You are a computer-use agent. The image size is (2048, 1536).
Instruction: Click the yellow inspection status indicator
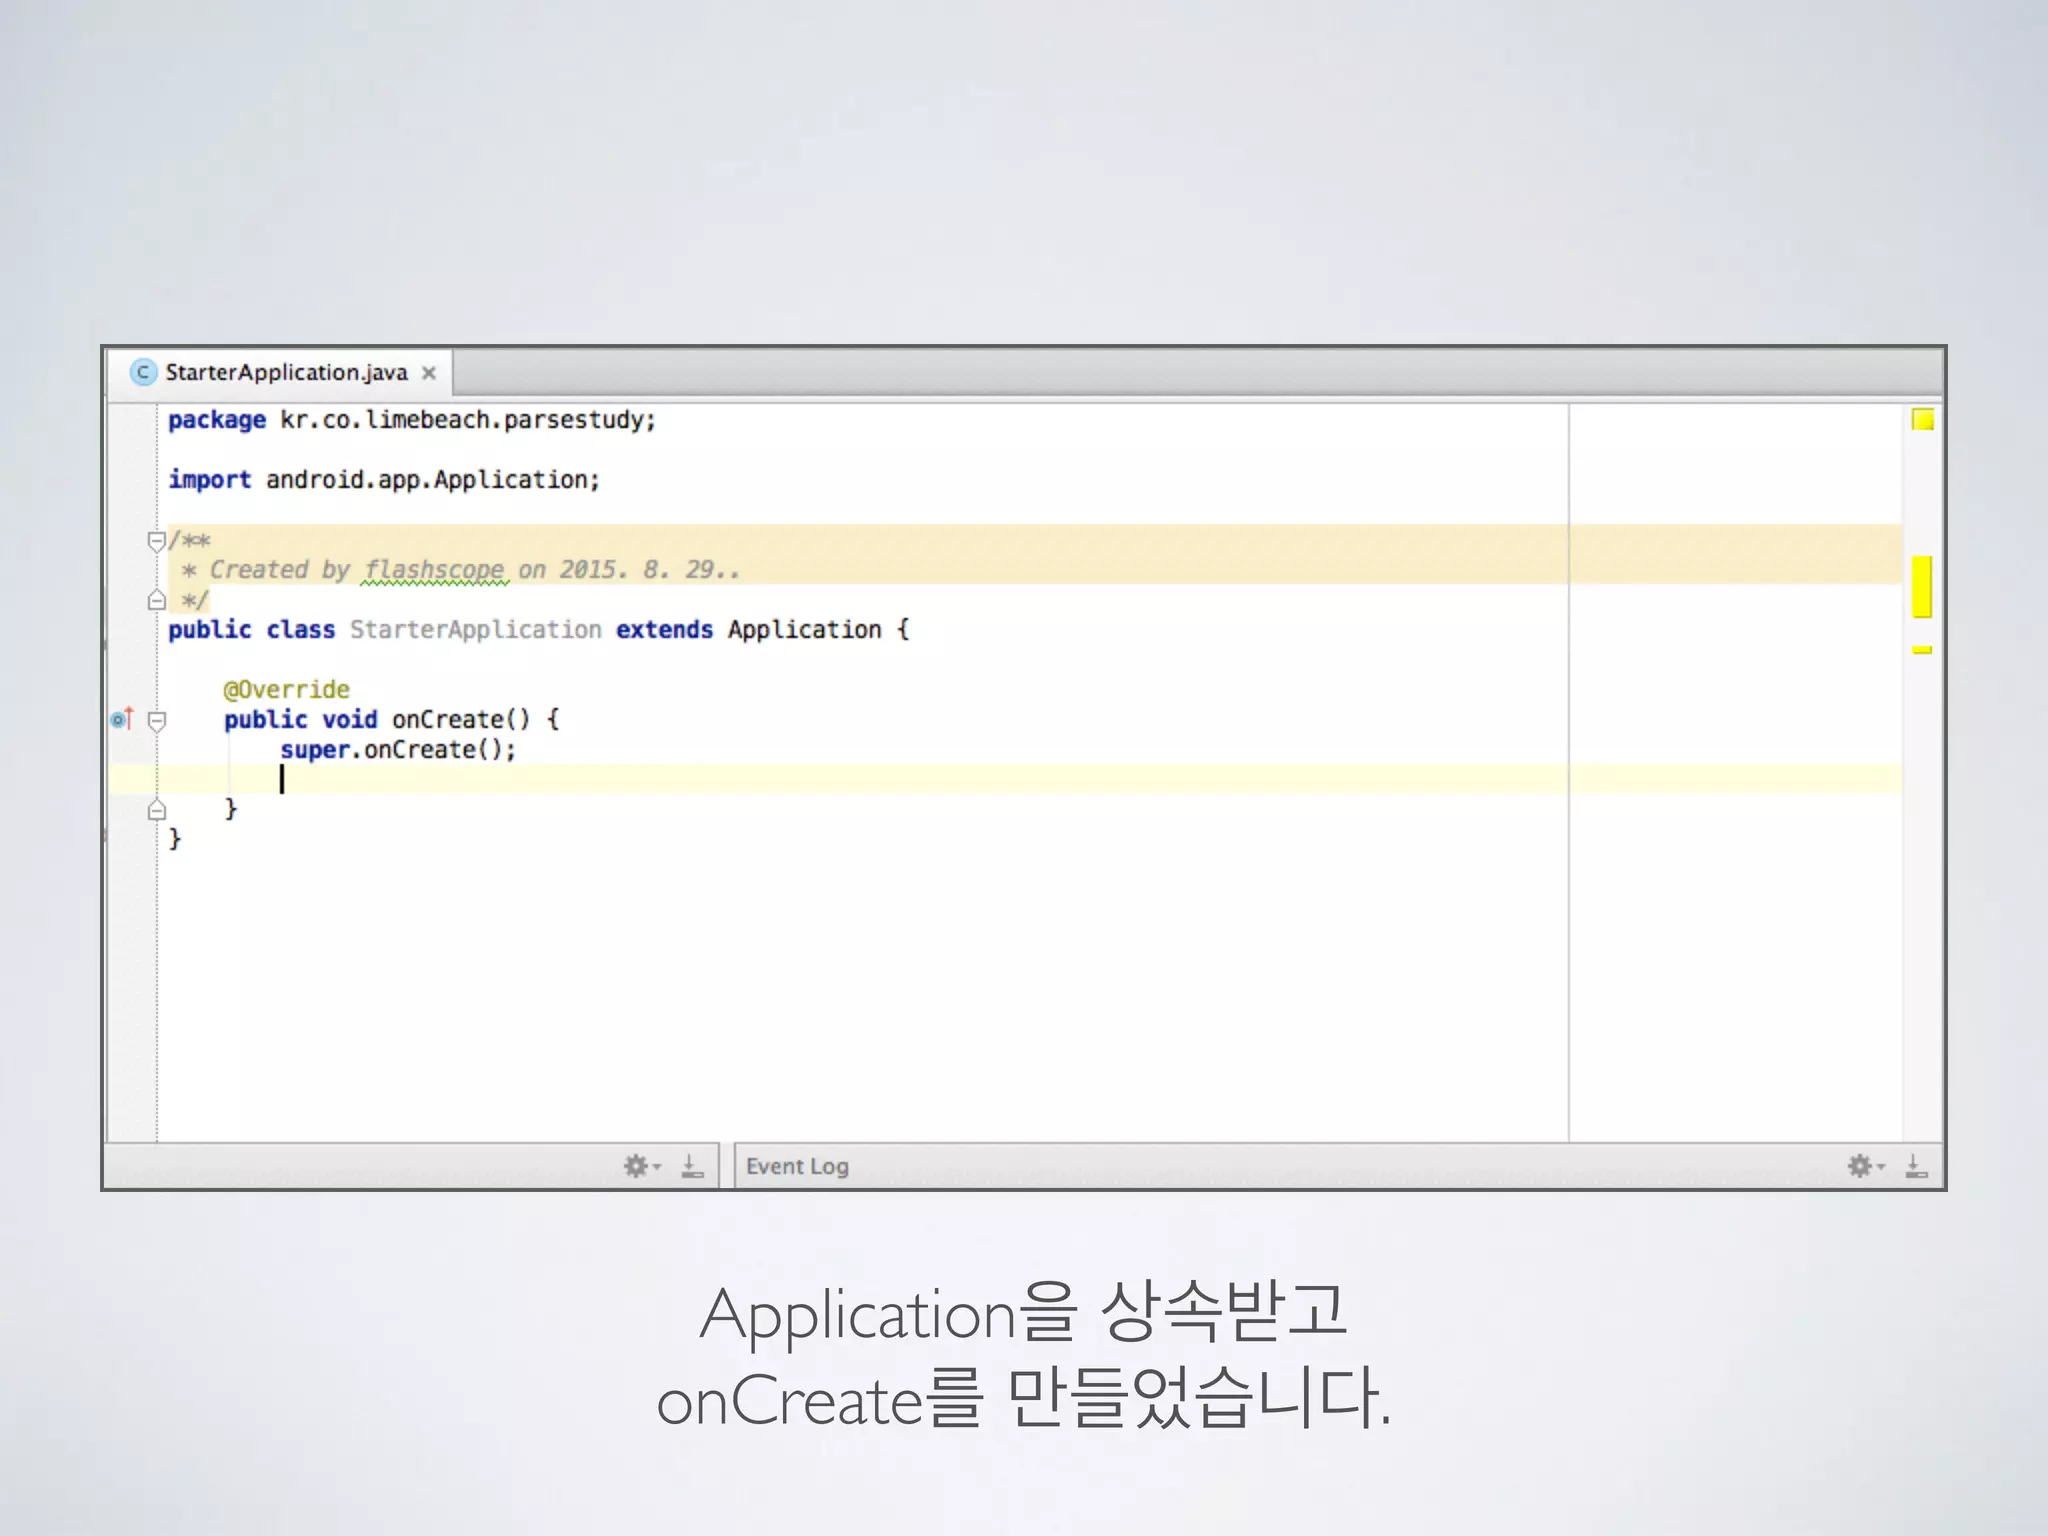[1922, 420]
